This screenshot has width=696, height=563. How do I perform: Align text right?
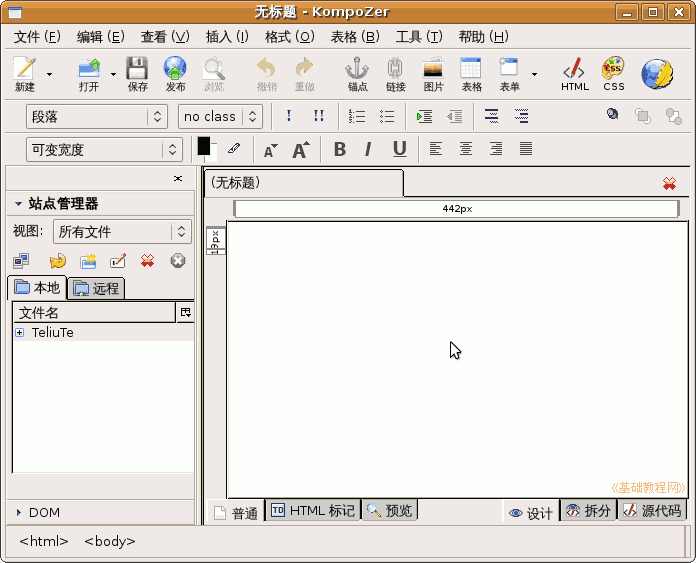(496, 149)
